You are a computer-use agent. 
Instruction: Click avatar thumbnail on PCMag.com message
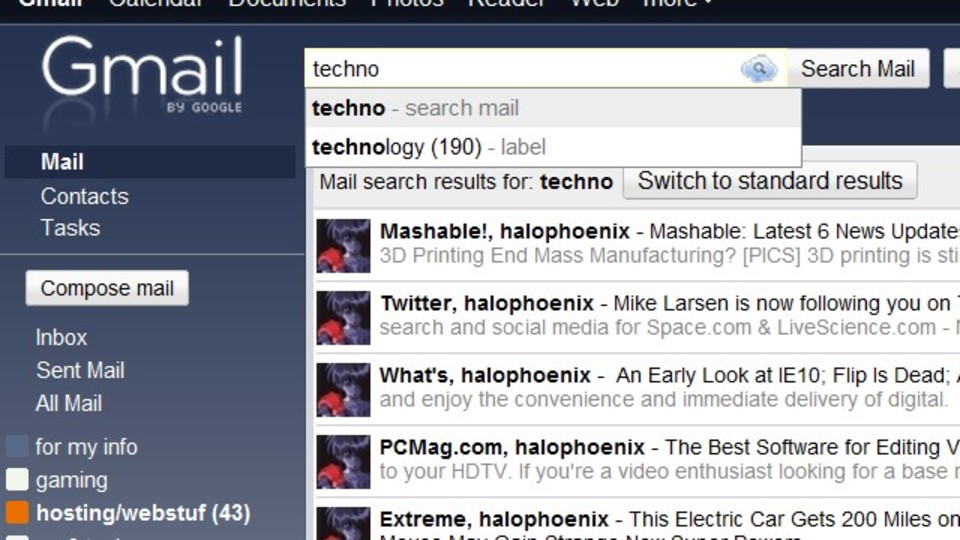pyautogui.click(x=343, y=462)
